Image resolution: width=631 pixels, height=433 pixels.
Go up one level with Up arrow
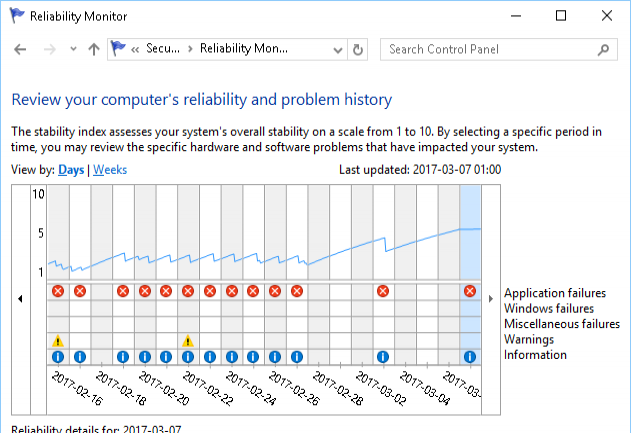click(94, 49)
